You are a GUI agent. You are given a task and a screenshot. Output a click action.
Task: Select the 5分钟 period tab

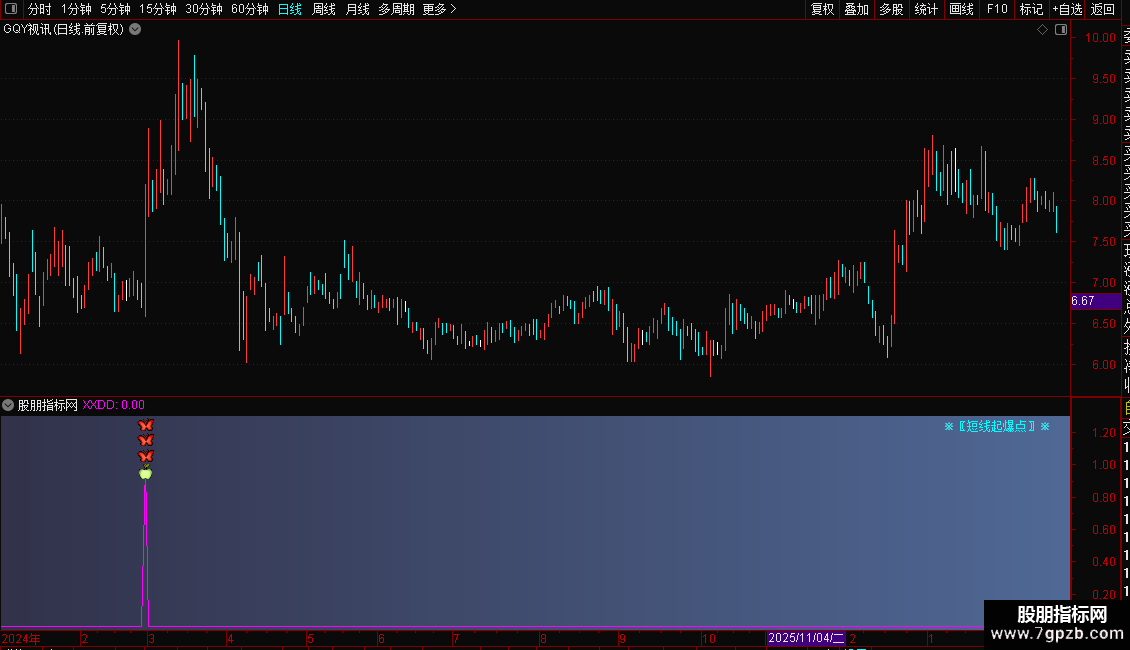click(x=115, y=9)
